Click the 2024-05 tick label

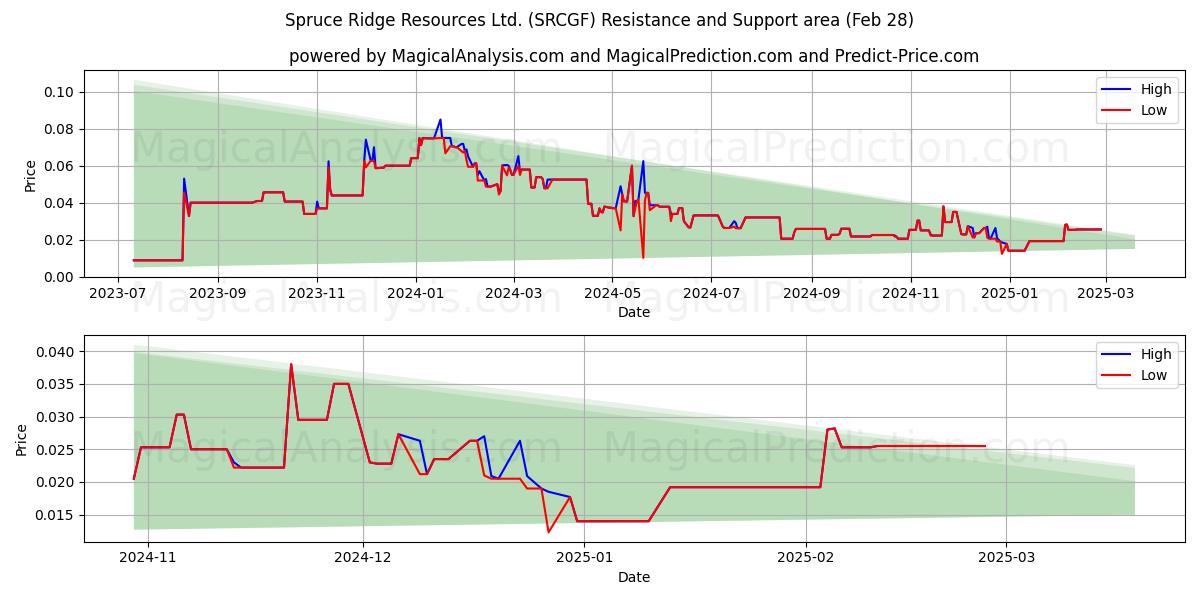coord(613,294)
